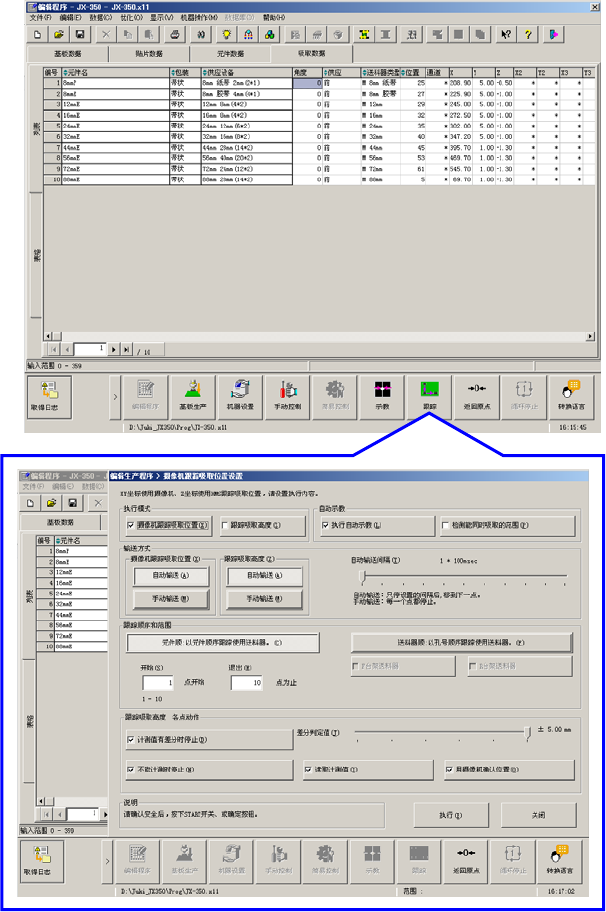Click the 退出(E) end point input field
The height and width of the screenshot is (912, 606).
click(x=247, y=683)
